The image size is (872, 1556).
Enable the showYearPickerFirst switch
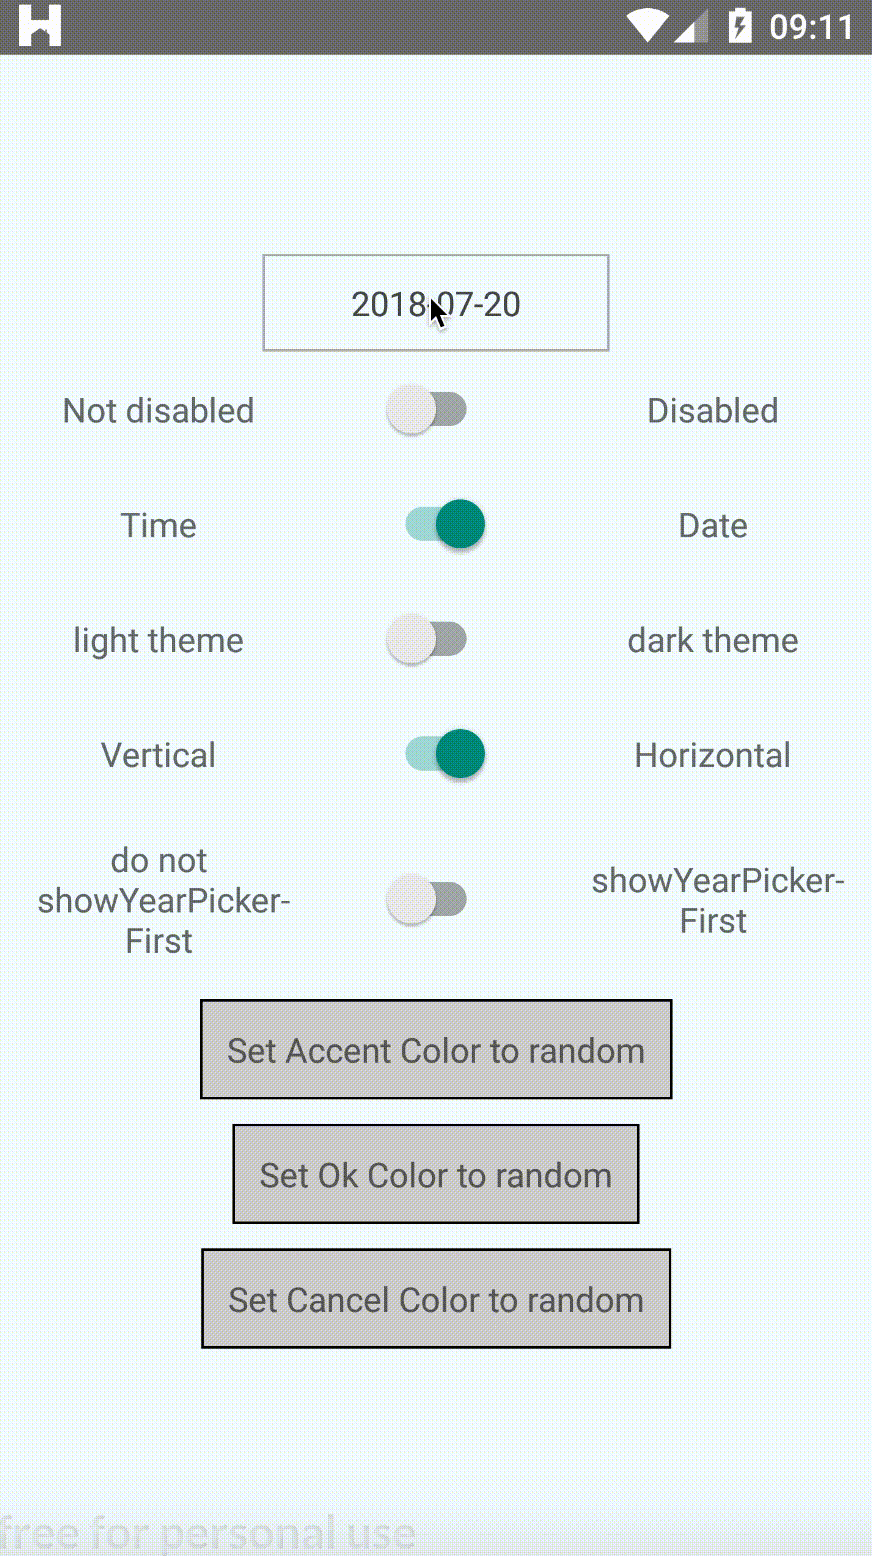[427, 900]
